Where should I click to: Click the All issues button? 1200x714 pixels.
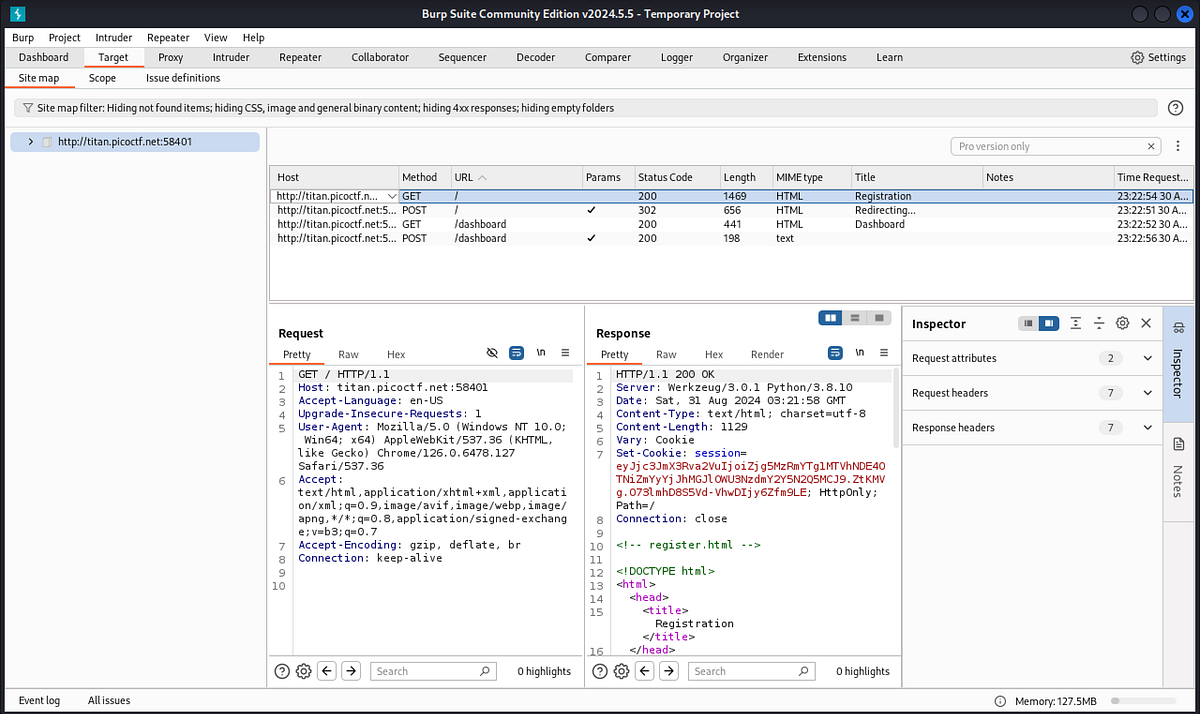pos(109,700)
